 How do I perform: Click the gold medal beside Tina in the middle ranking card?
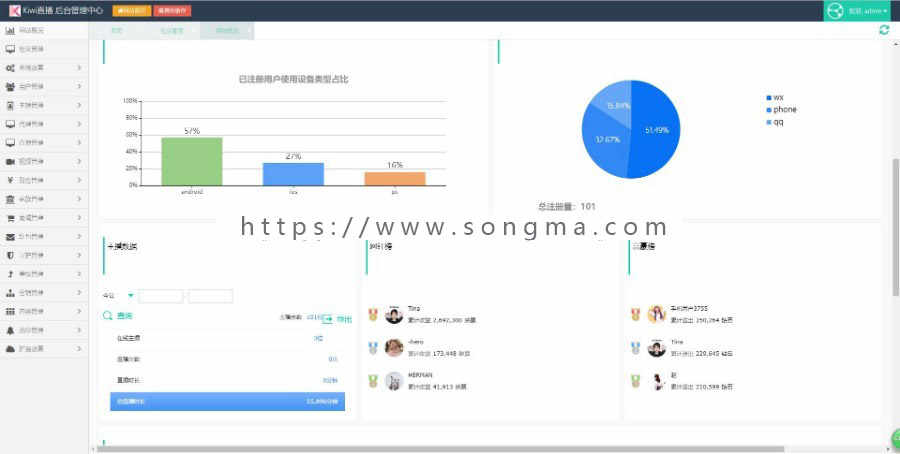373,315
